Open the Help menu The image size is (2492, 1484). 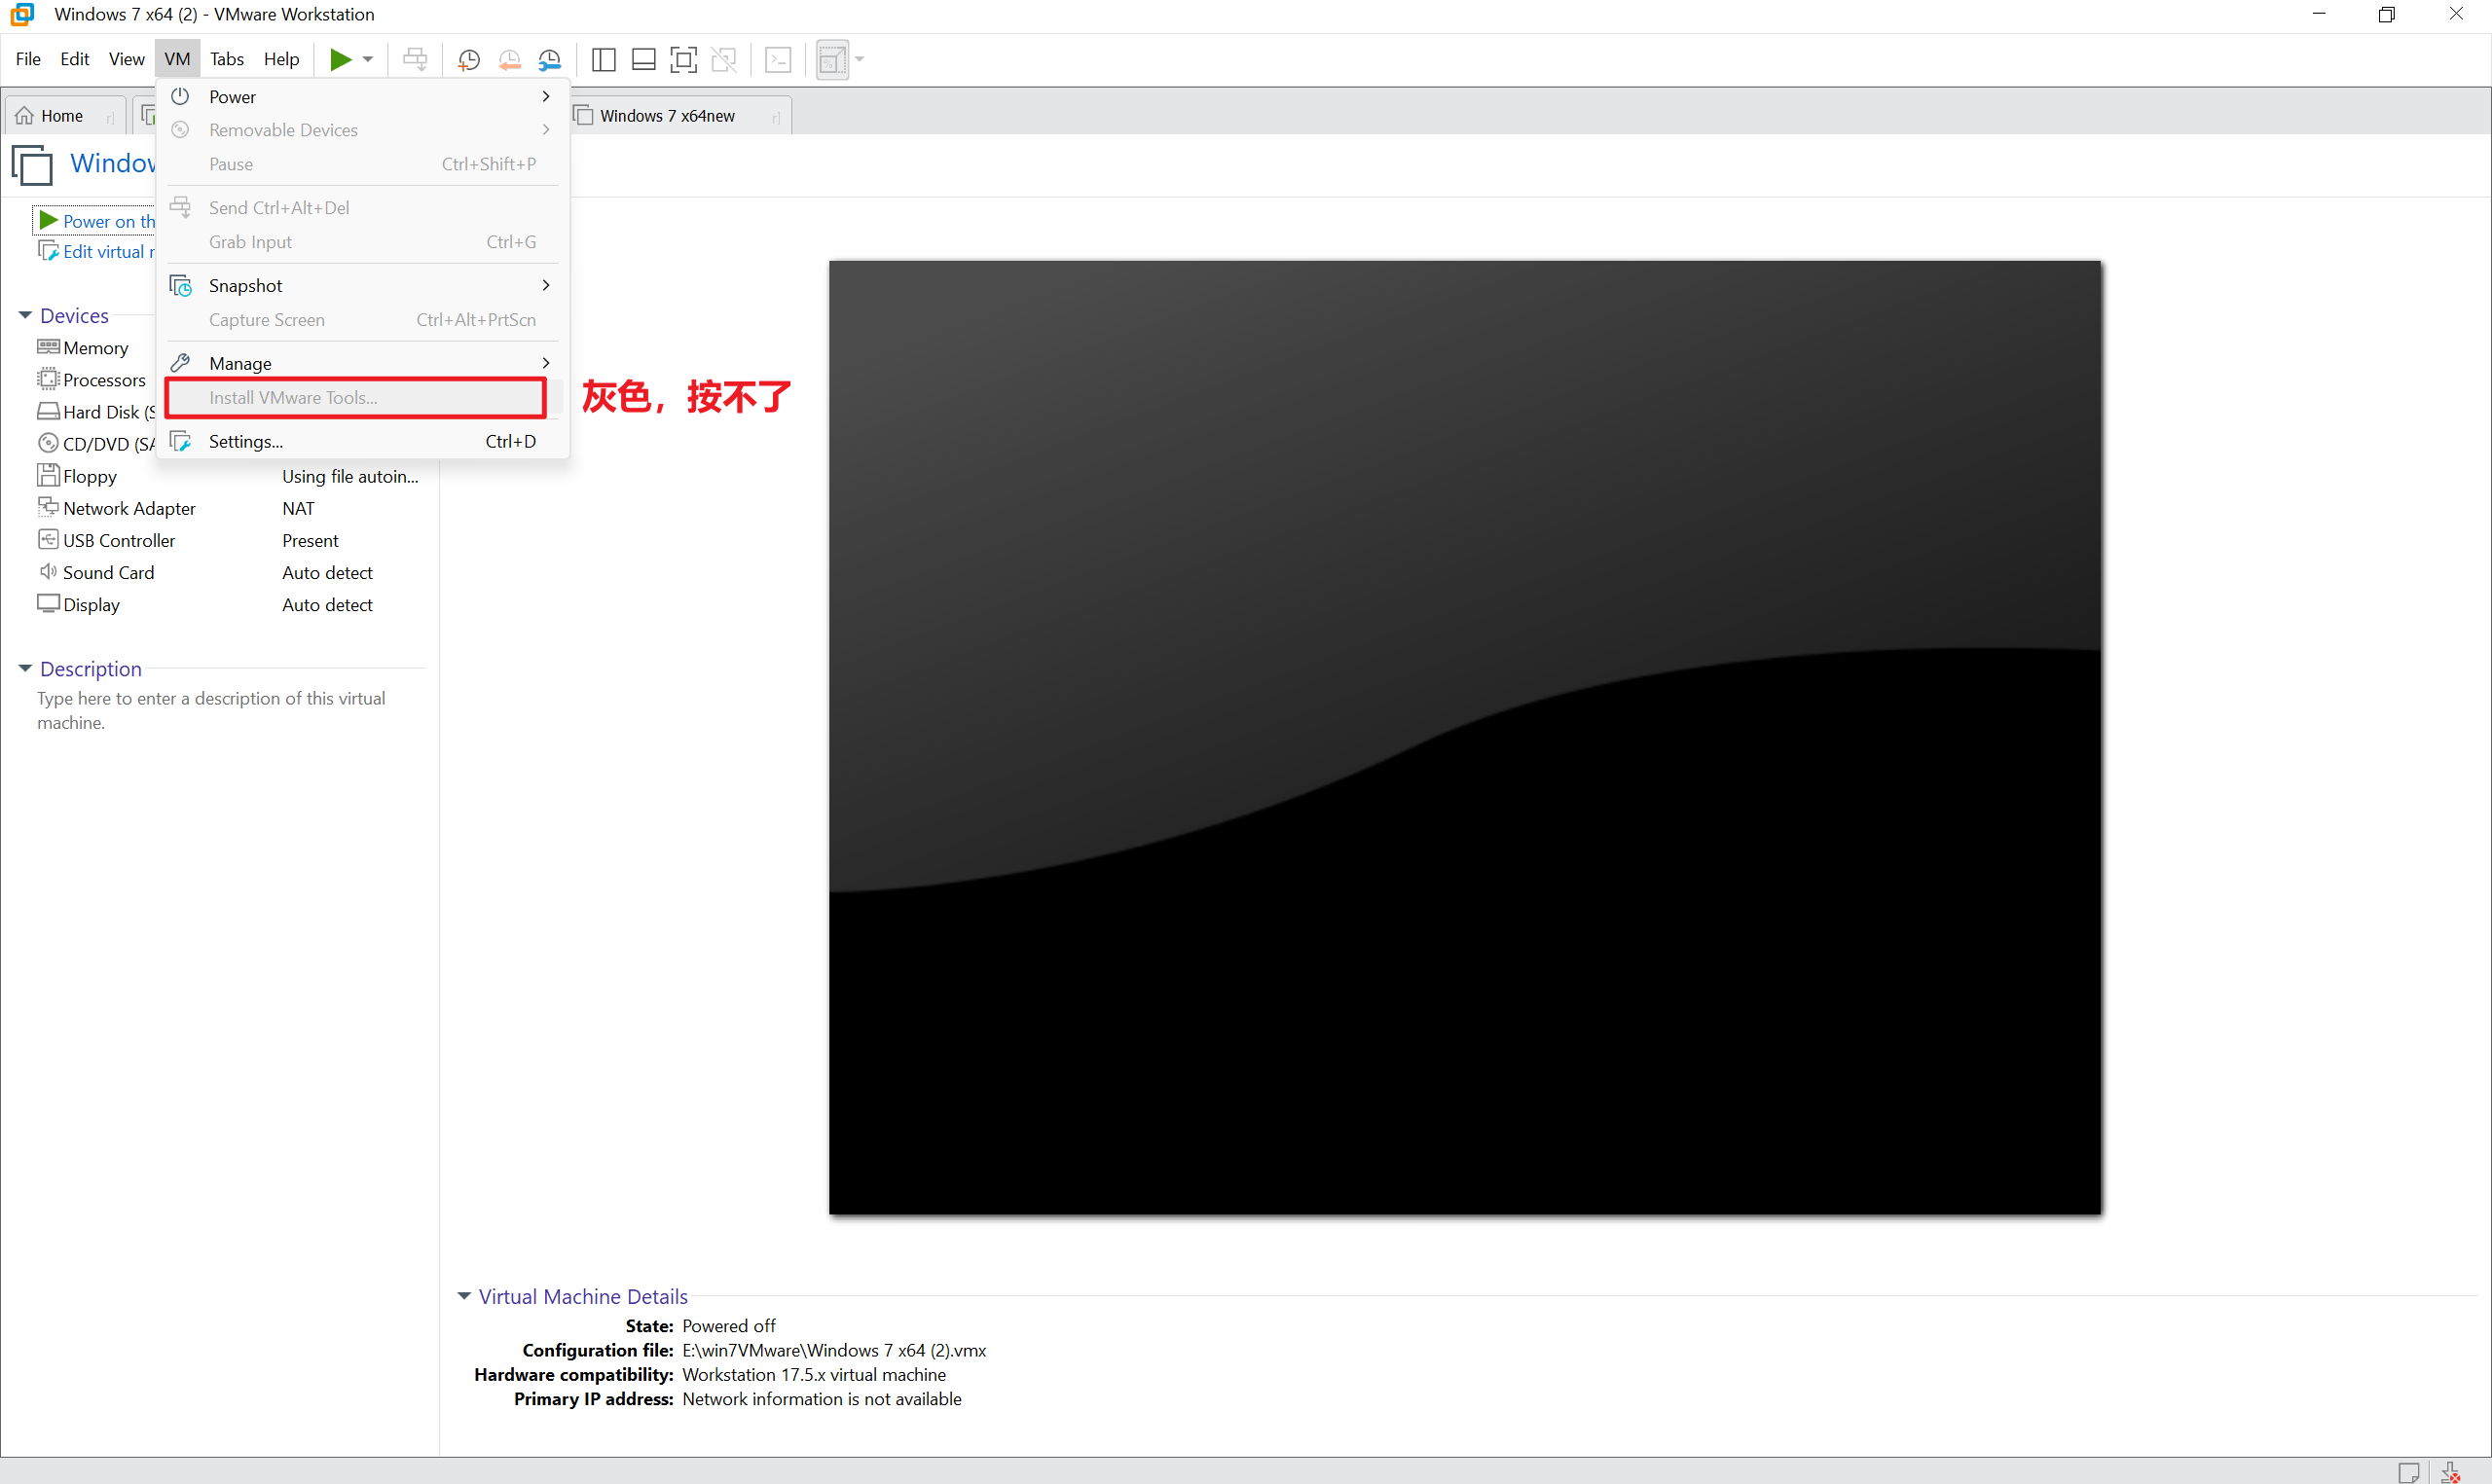click(281, 58)
